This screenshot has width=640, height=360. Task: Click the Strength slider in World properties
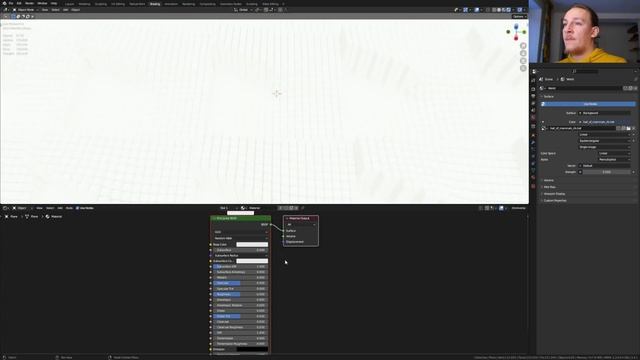606,172
